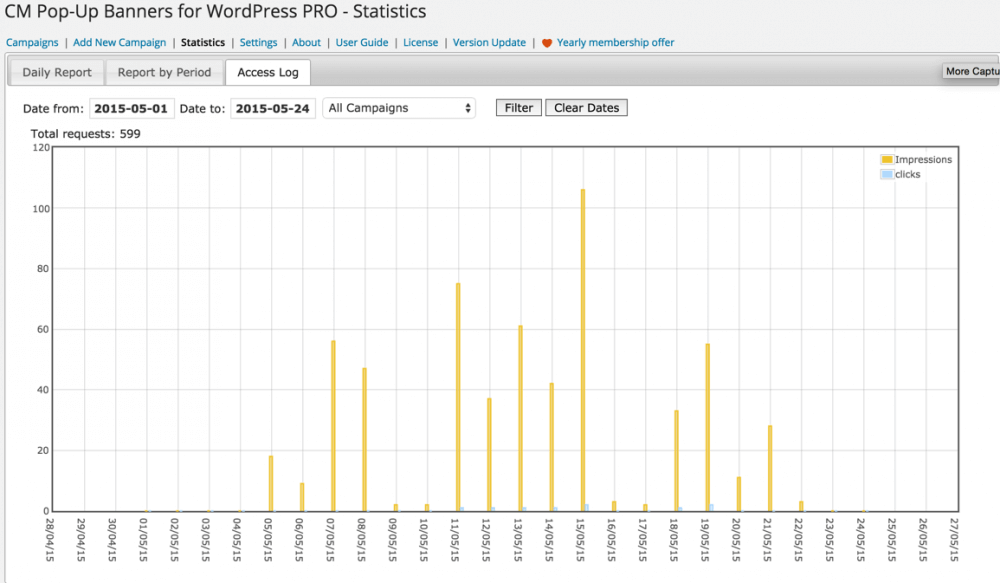Click the Clear Dates button
The height and width of the screenshot is (583, 1000).
pos(586,108)
